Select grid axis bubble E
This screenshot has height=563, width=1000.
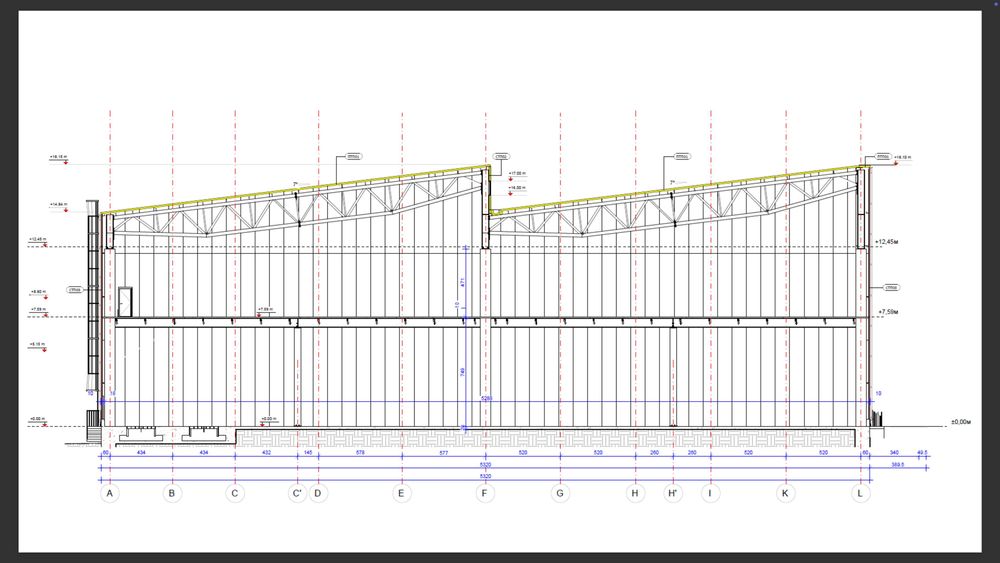pos(402,493)
